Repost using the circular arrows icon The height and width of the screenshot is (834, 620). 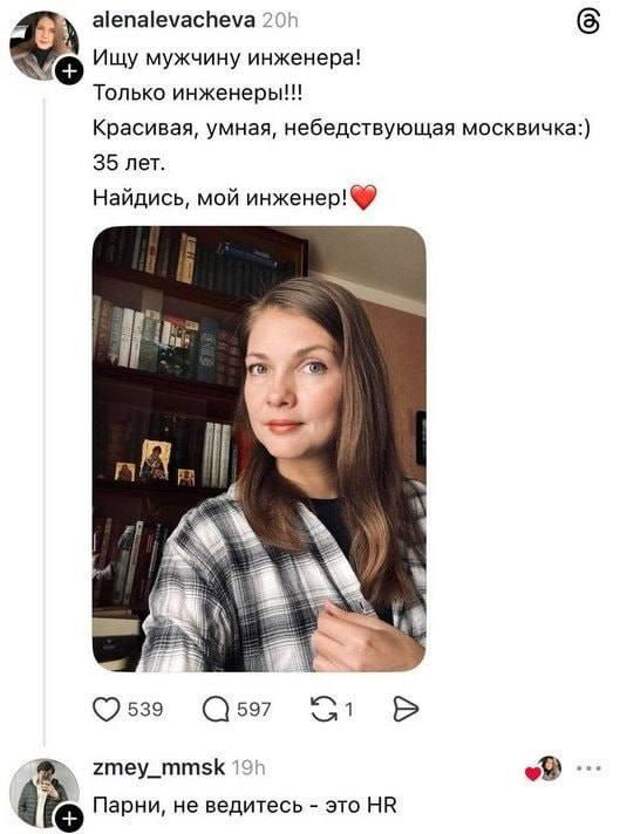click(x=324, y=710)
